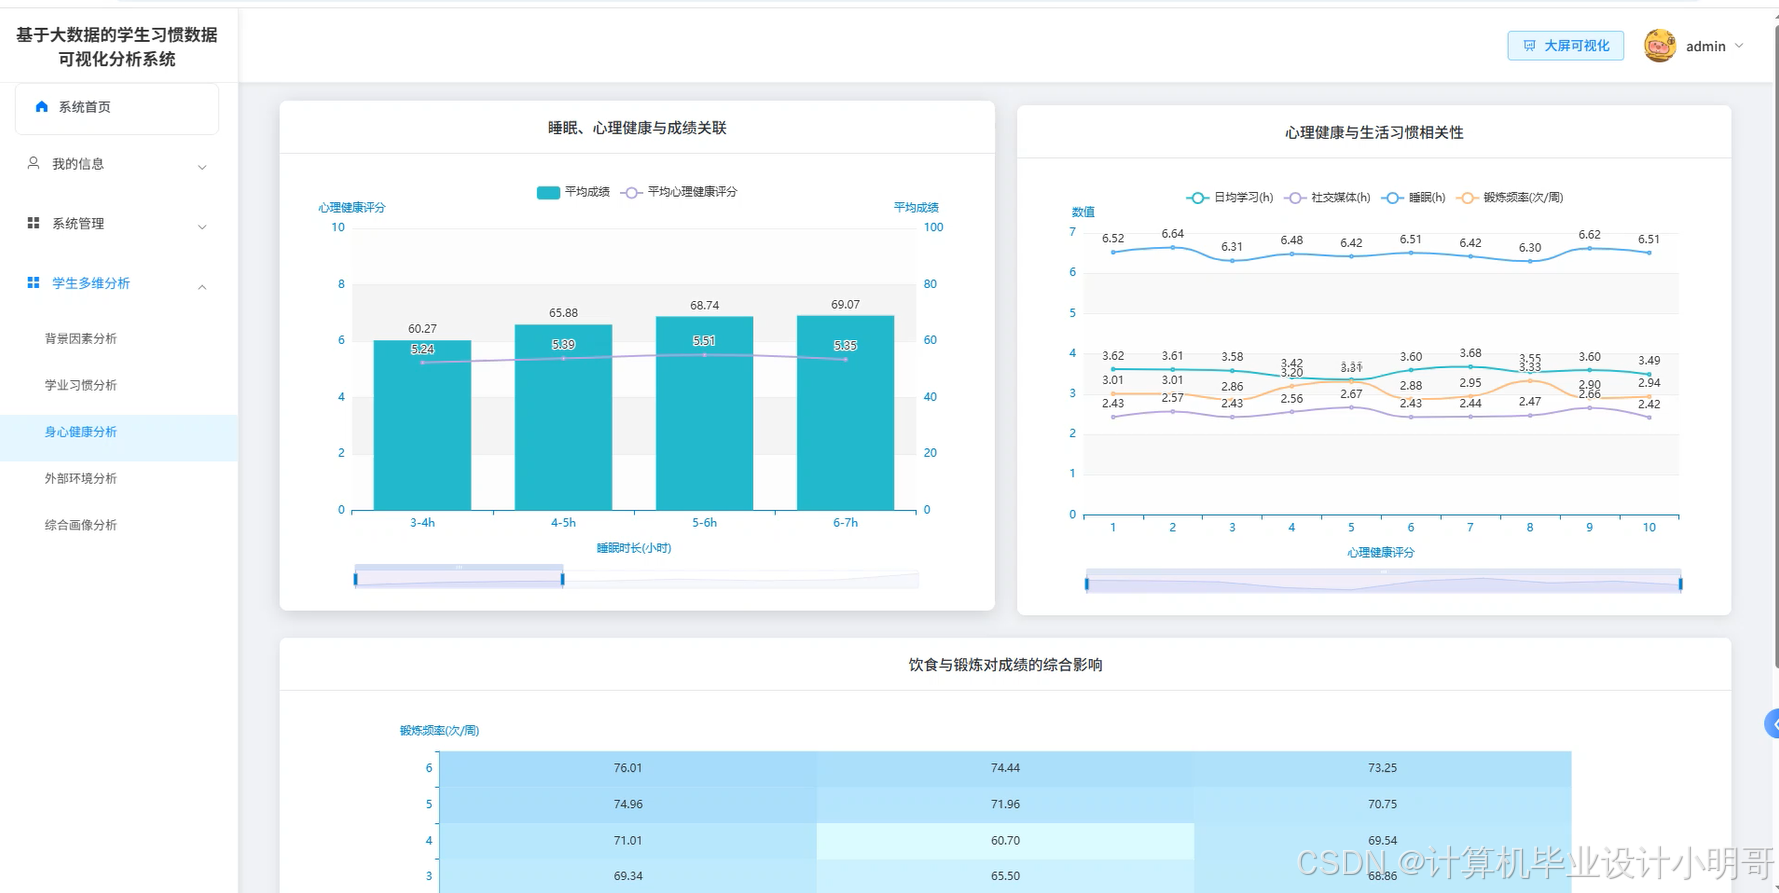Click the 6-7h bar in sleep chart
1779x893 pixels.
845,413
